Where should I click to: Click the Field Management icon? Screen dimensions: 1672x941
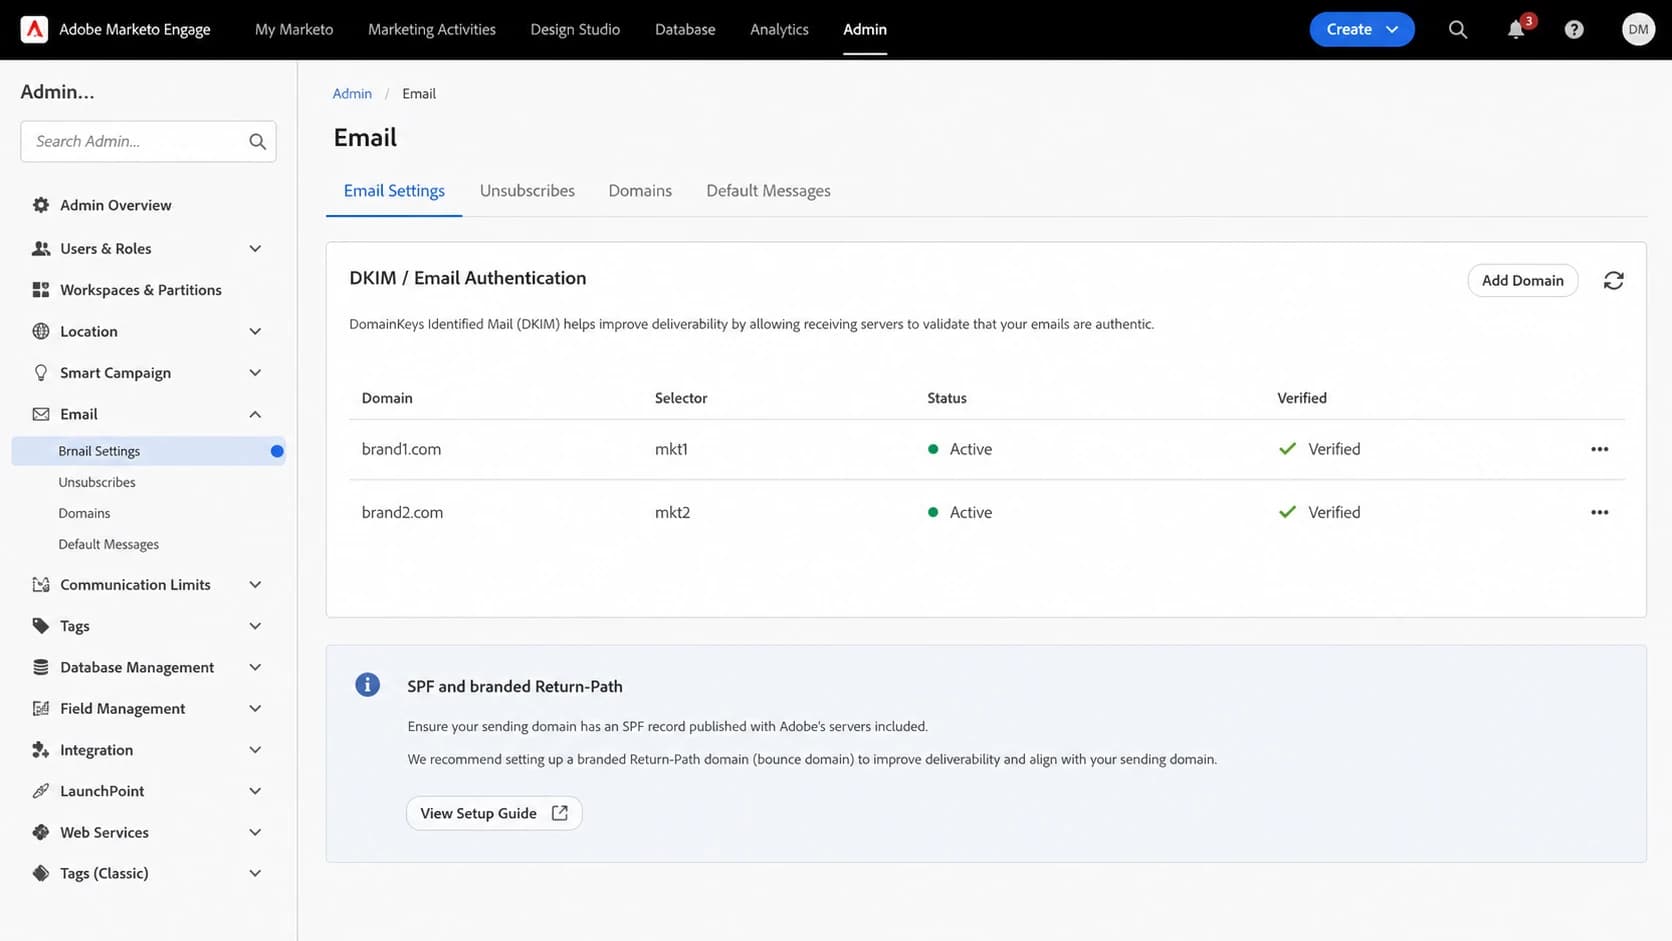[41, 708]
